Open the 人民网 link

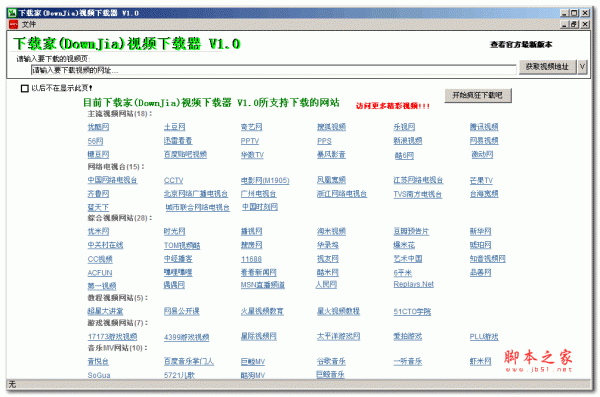(x=326, y=285)
